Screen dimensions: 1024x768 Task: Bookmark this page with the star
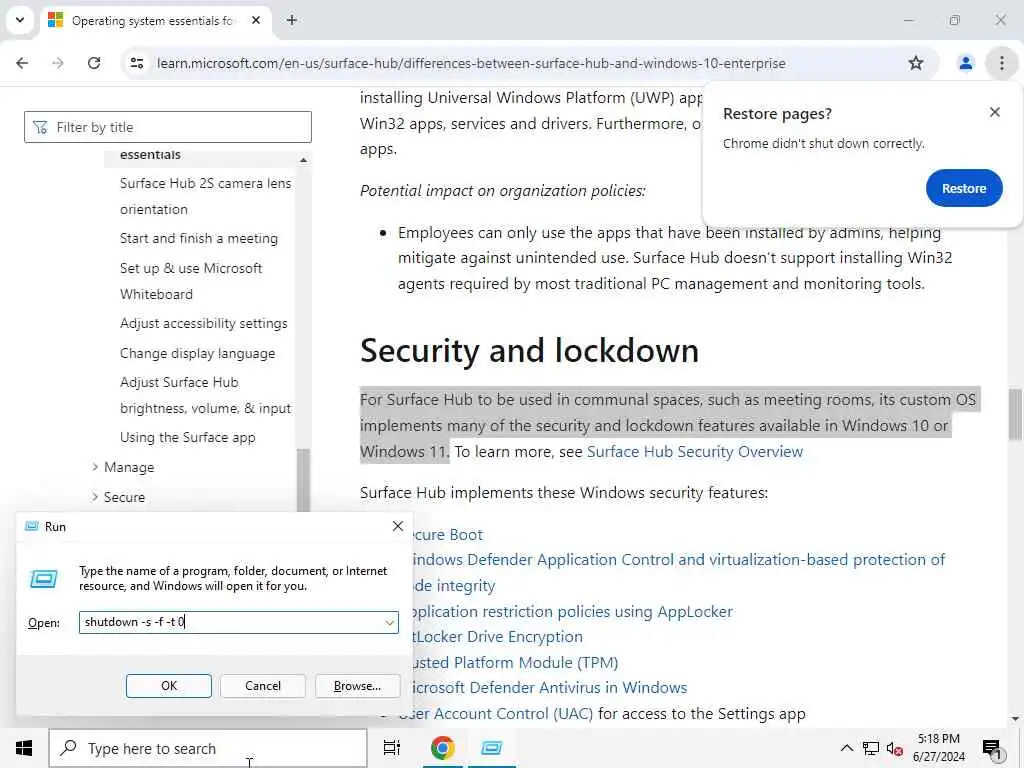click(916, 63)
